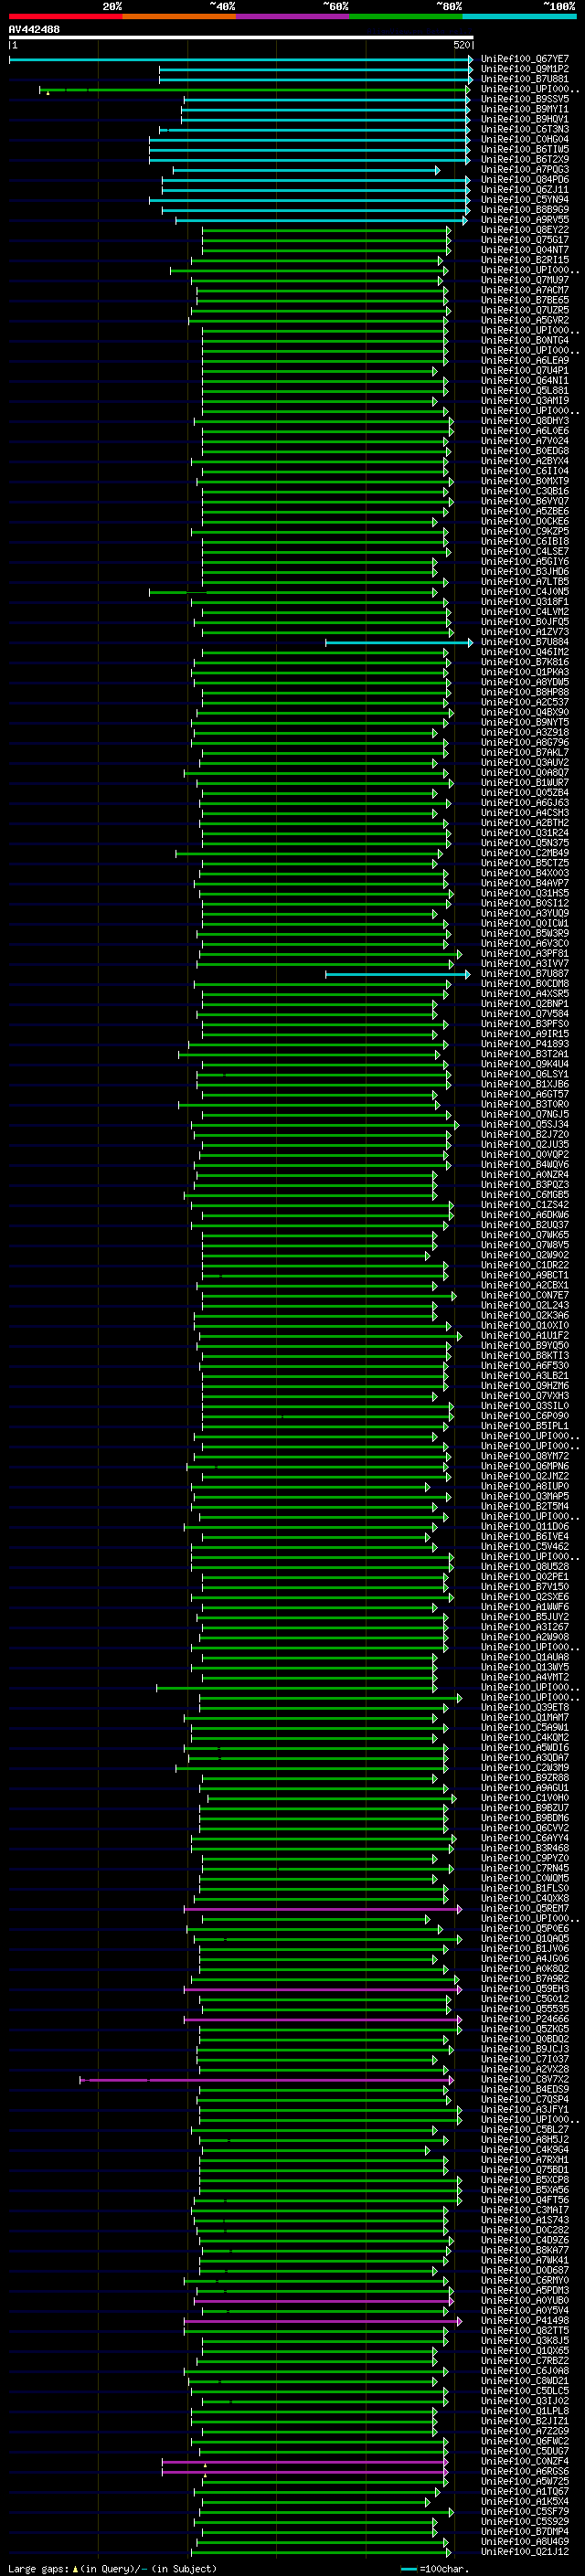The image size is (585, 2576).
Task: Click the query end position 520 label
Action: click(462, 45)
